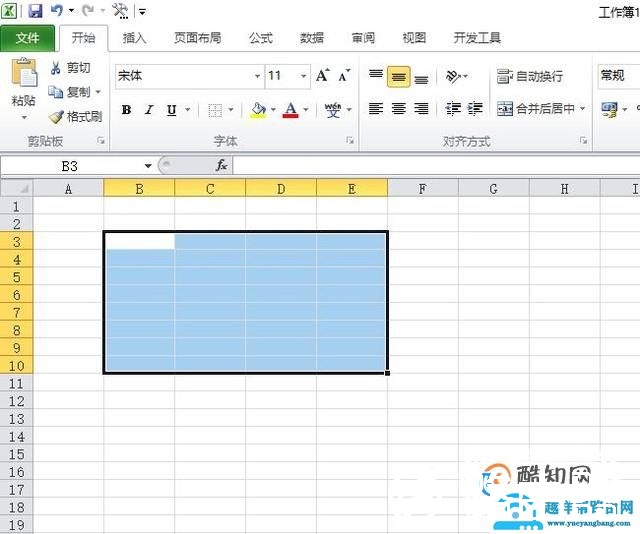
Task: Click inside the formula bar
Action: coord(436,166)
